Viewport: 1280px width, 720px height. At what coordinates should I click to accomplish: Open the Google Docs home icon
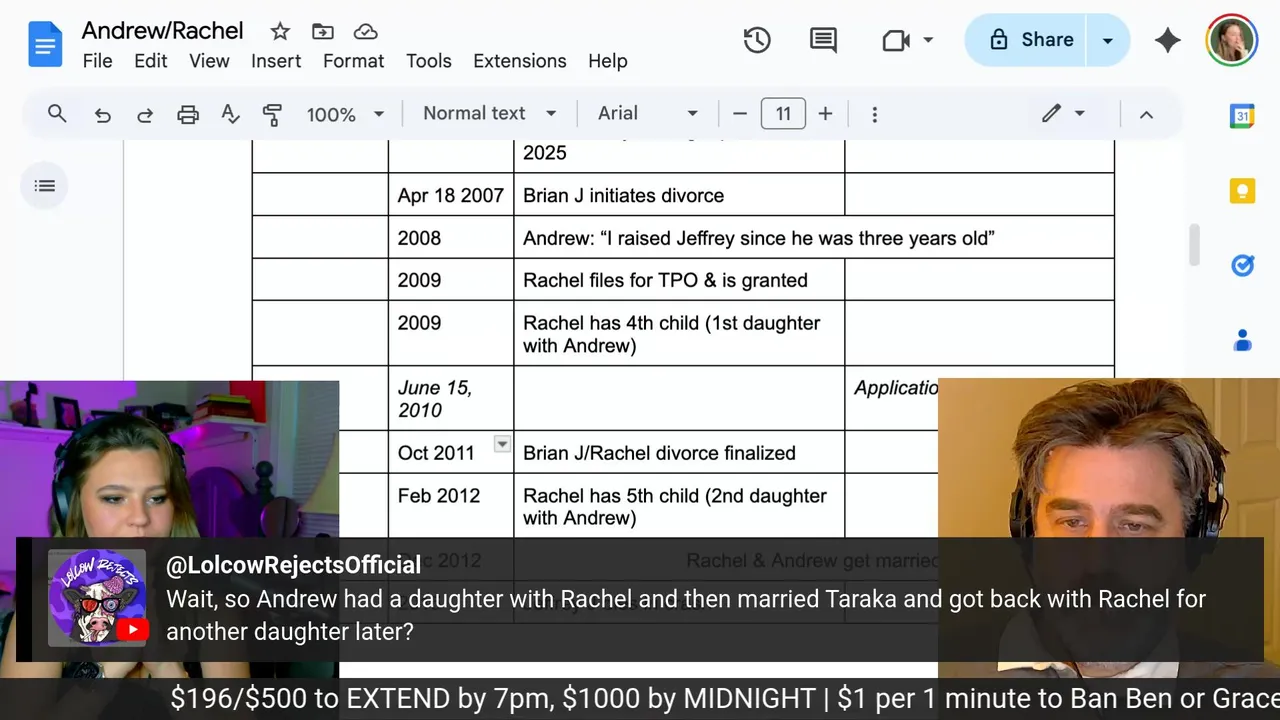(x=45, y=45)
